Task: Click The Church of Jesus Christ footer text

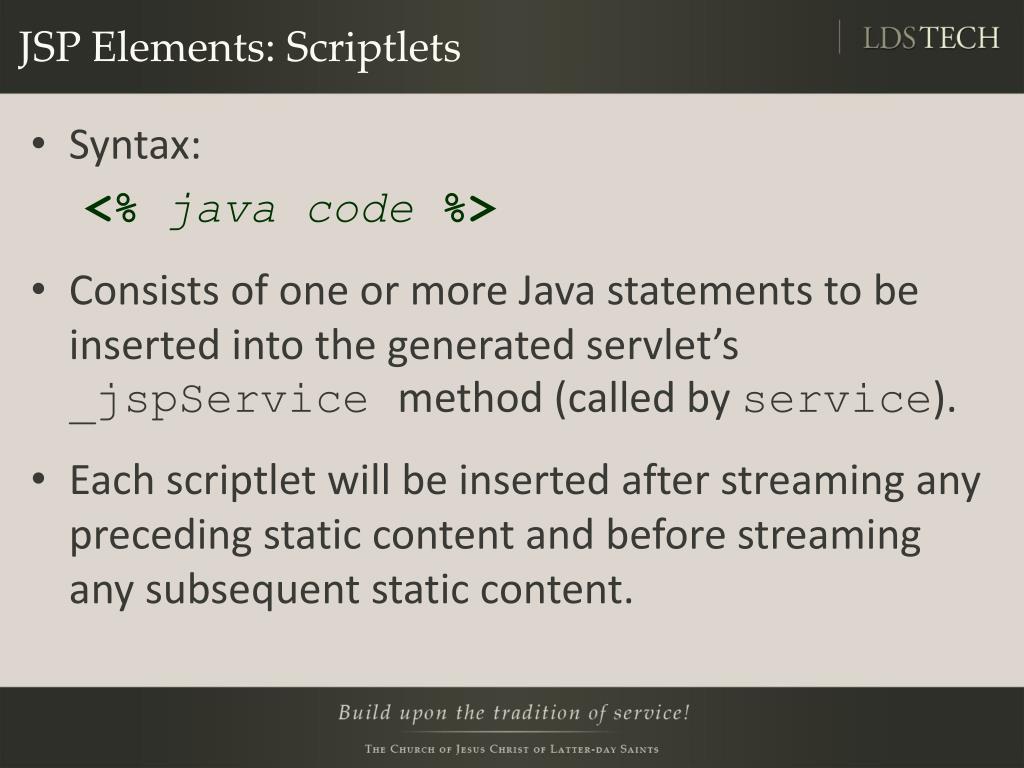Action: coord(512,749)
